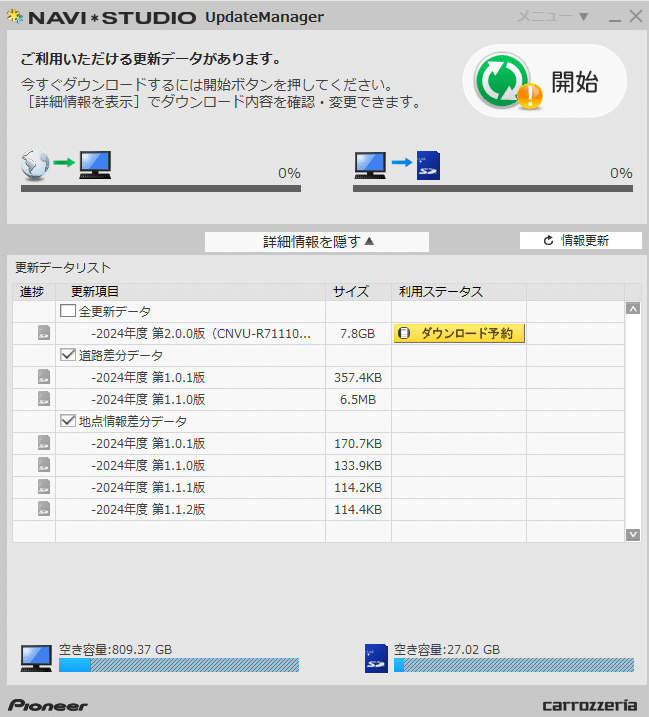Check the 全更新データ checkbox
Image resolution: width=649 pixels, height=717 pixels.
tap(68, 311)
